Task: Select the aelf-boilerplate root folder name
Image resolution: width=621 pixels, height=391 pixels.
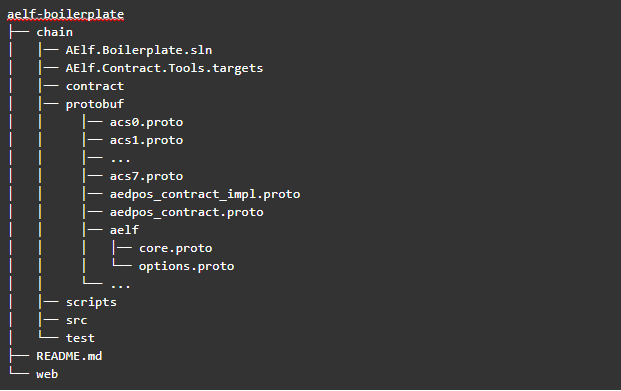Action: [66, 14]
